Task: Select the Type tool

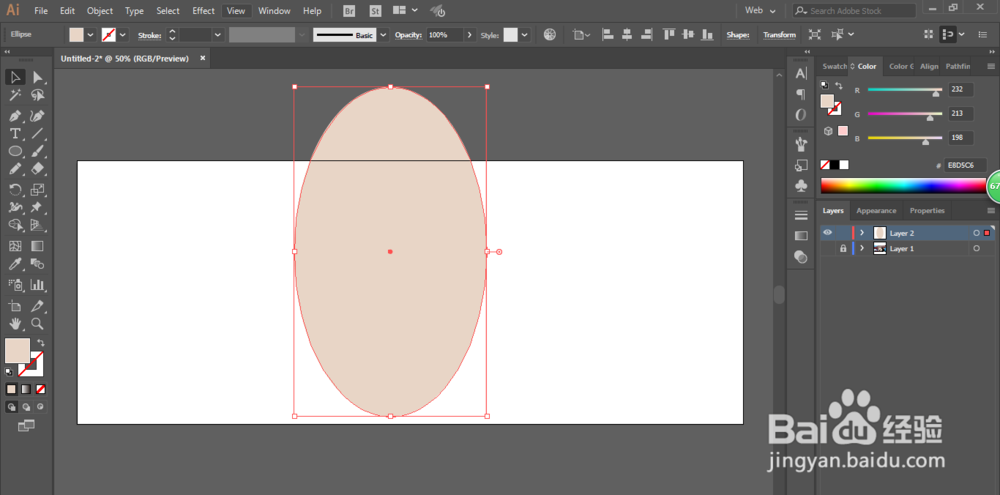Action: click(15, 133)
